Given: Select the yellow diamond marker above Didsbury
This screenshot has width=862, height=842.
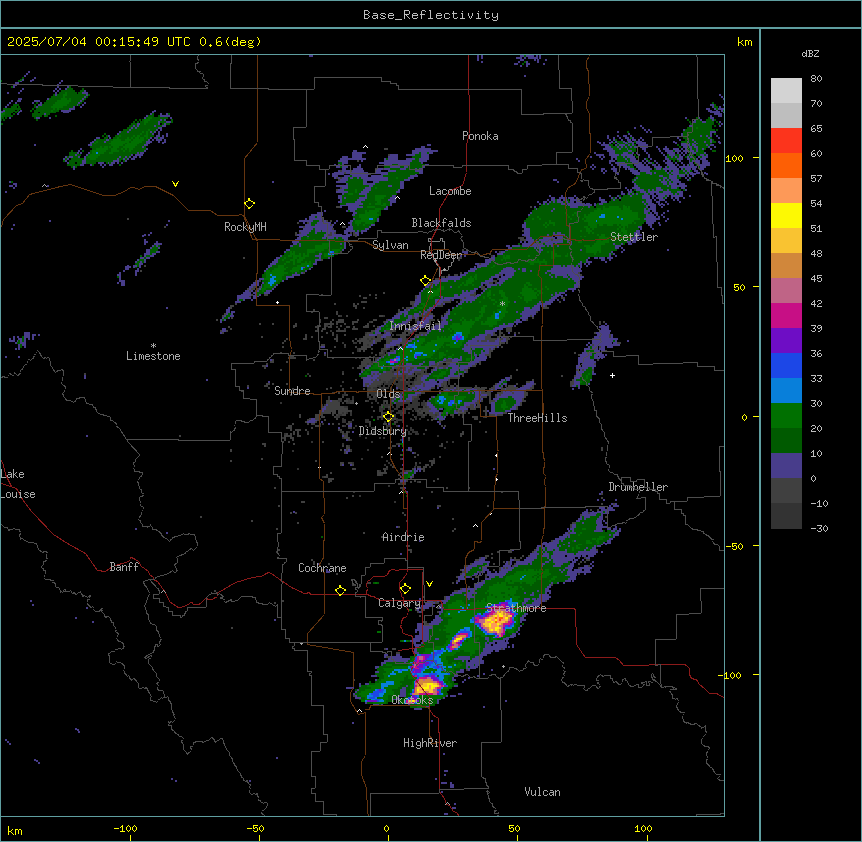Looking at the screenshot, I should click(388, 417).
